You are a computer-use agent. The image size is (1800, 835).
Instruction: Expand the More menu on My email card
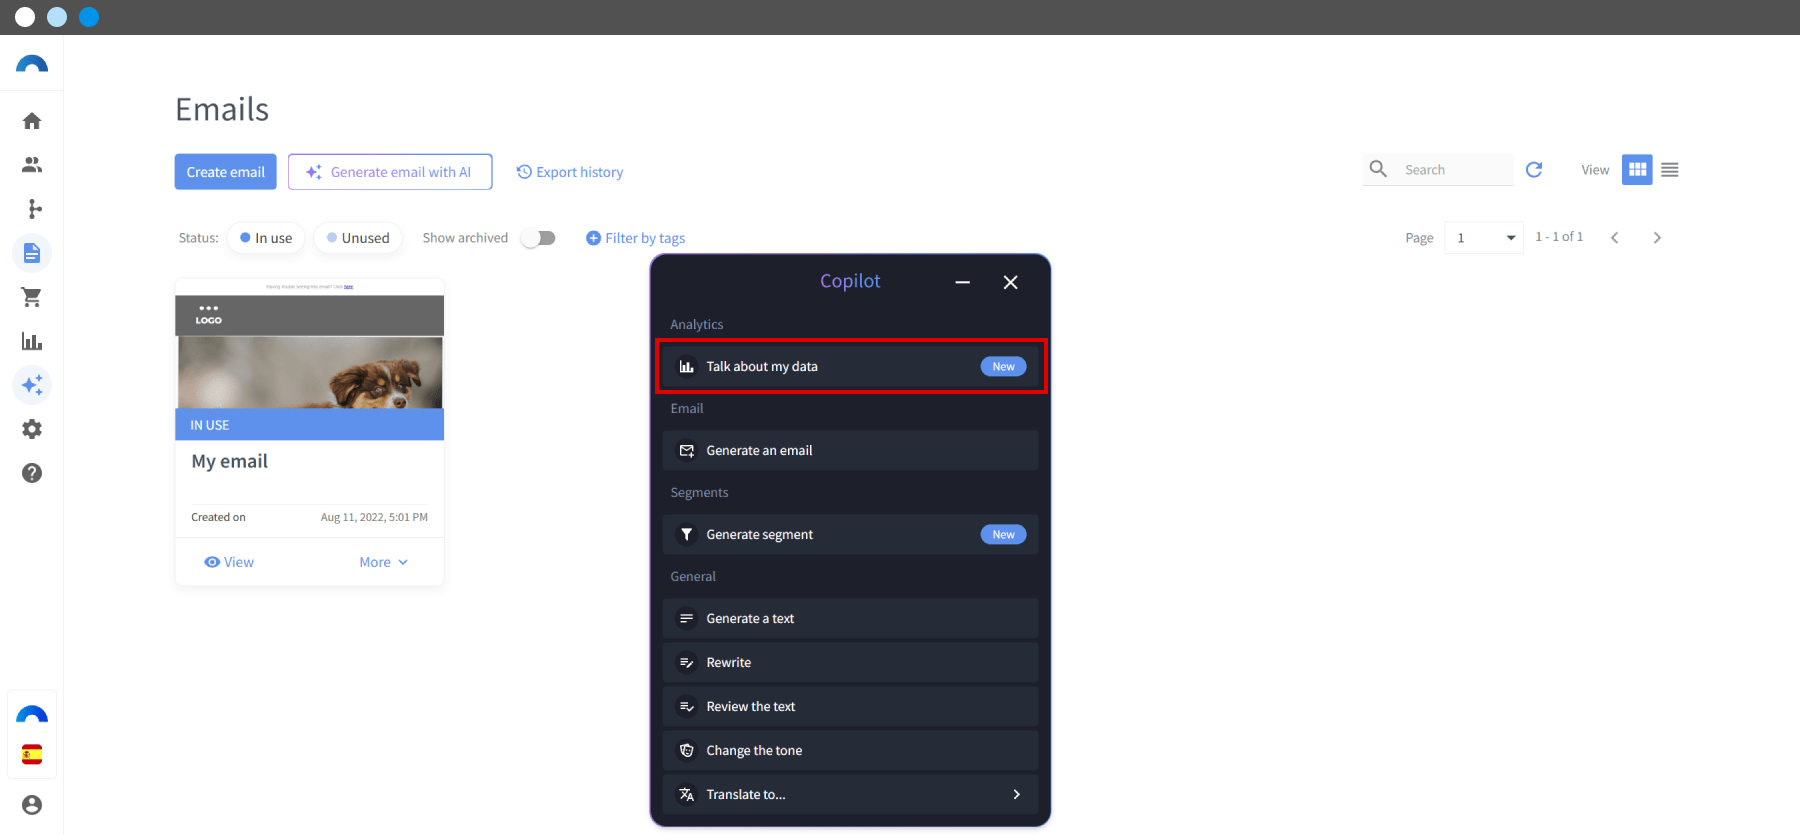click(384, 562)
